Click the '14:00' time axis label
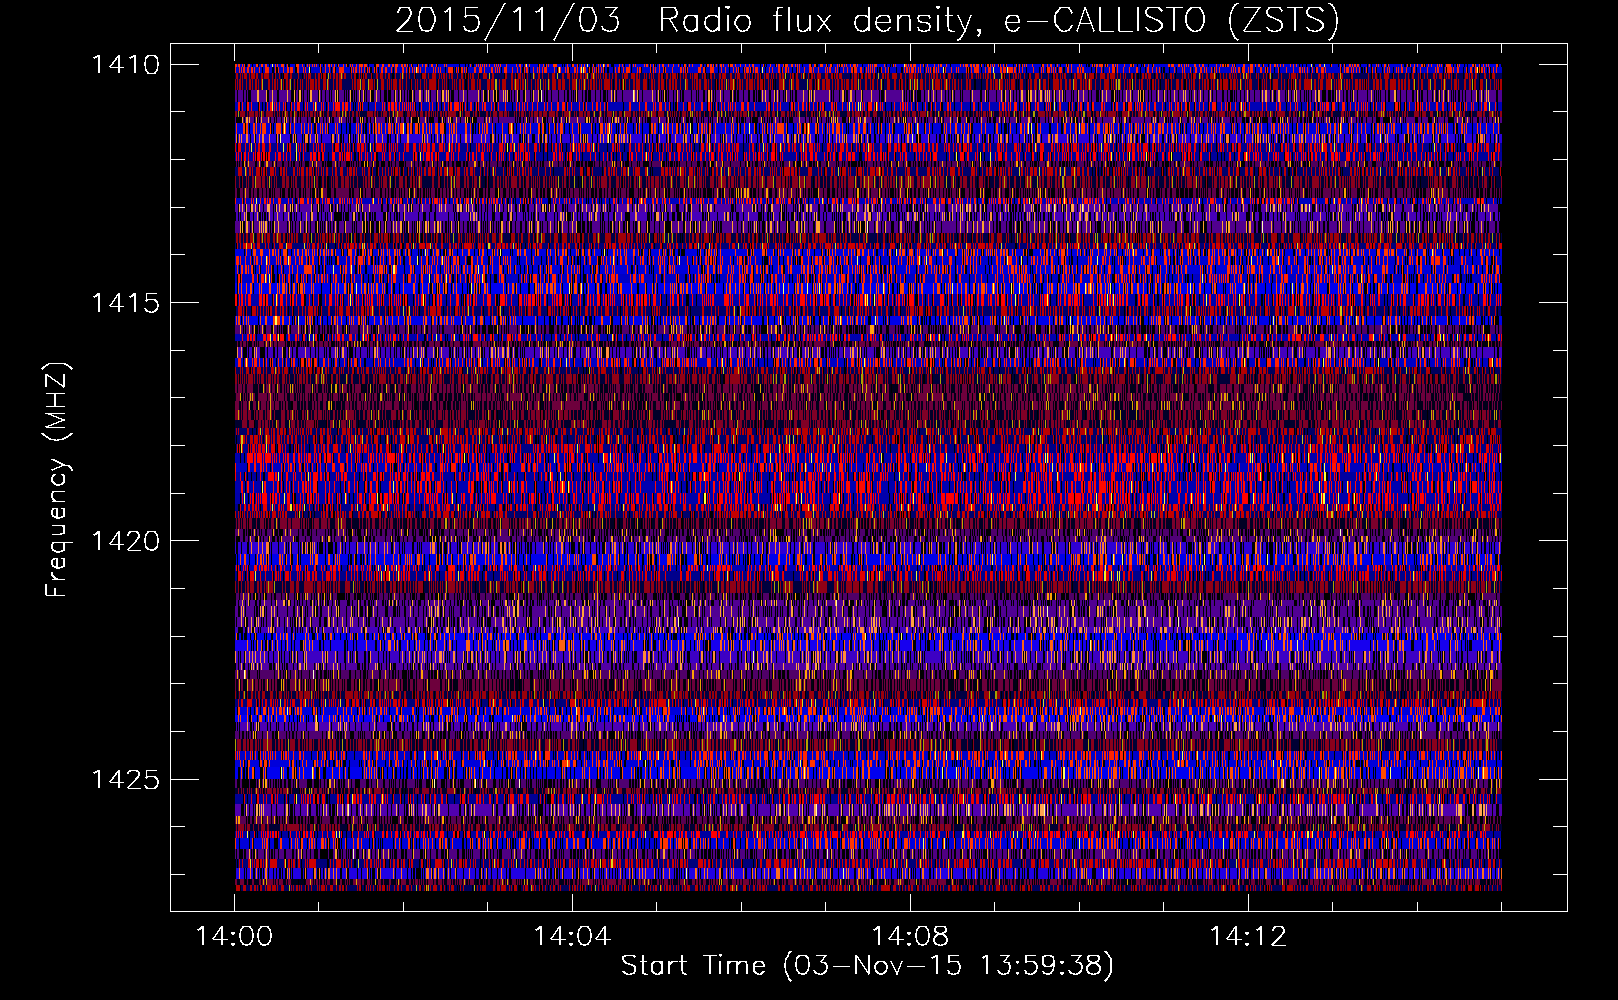1618x1000 pixels. (x=234, y=937)
